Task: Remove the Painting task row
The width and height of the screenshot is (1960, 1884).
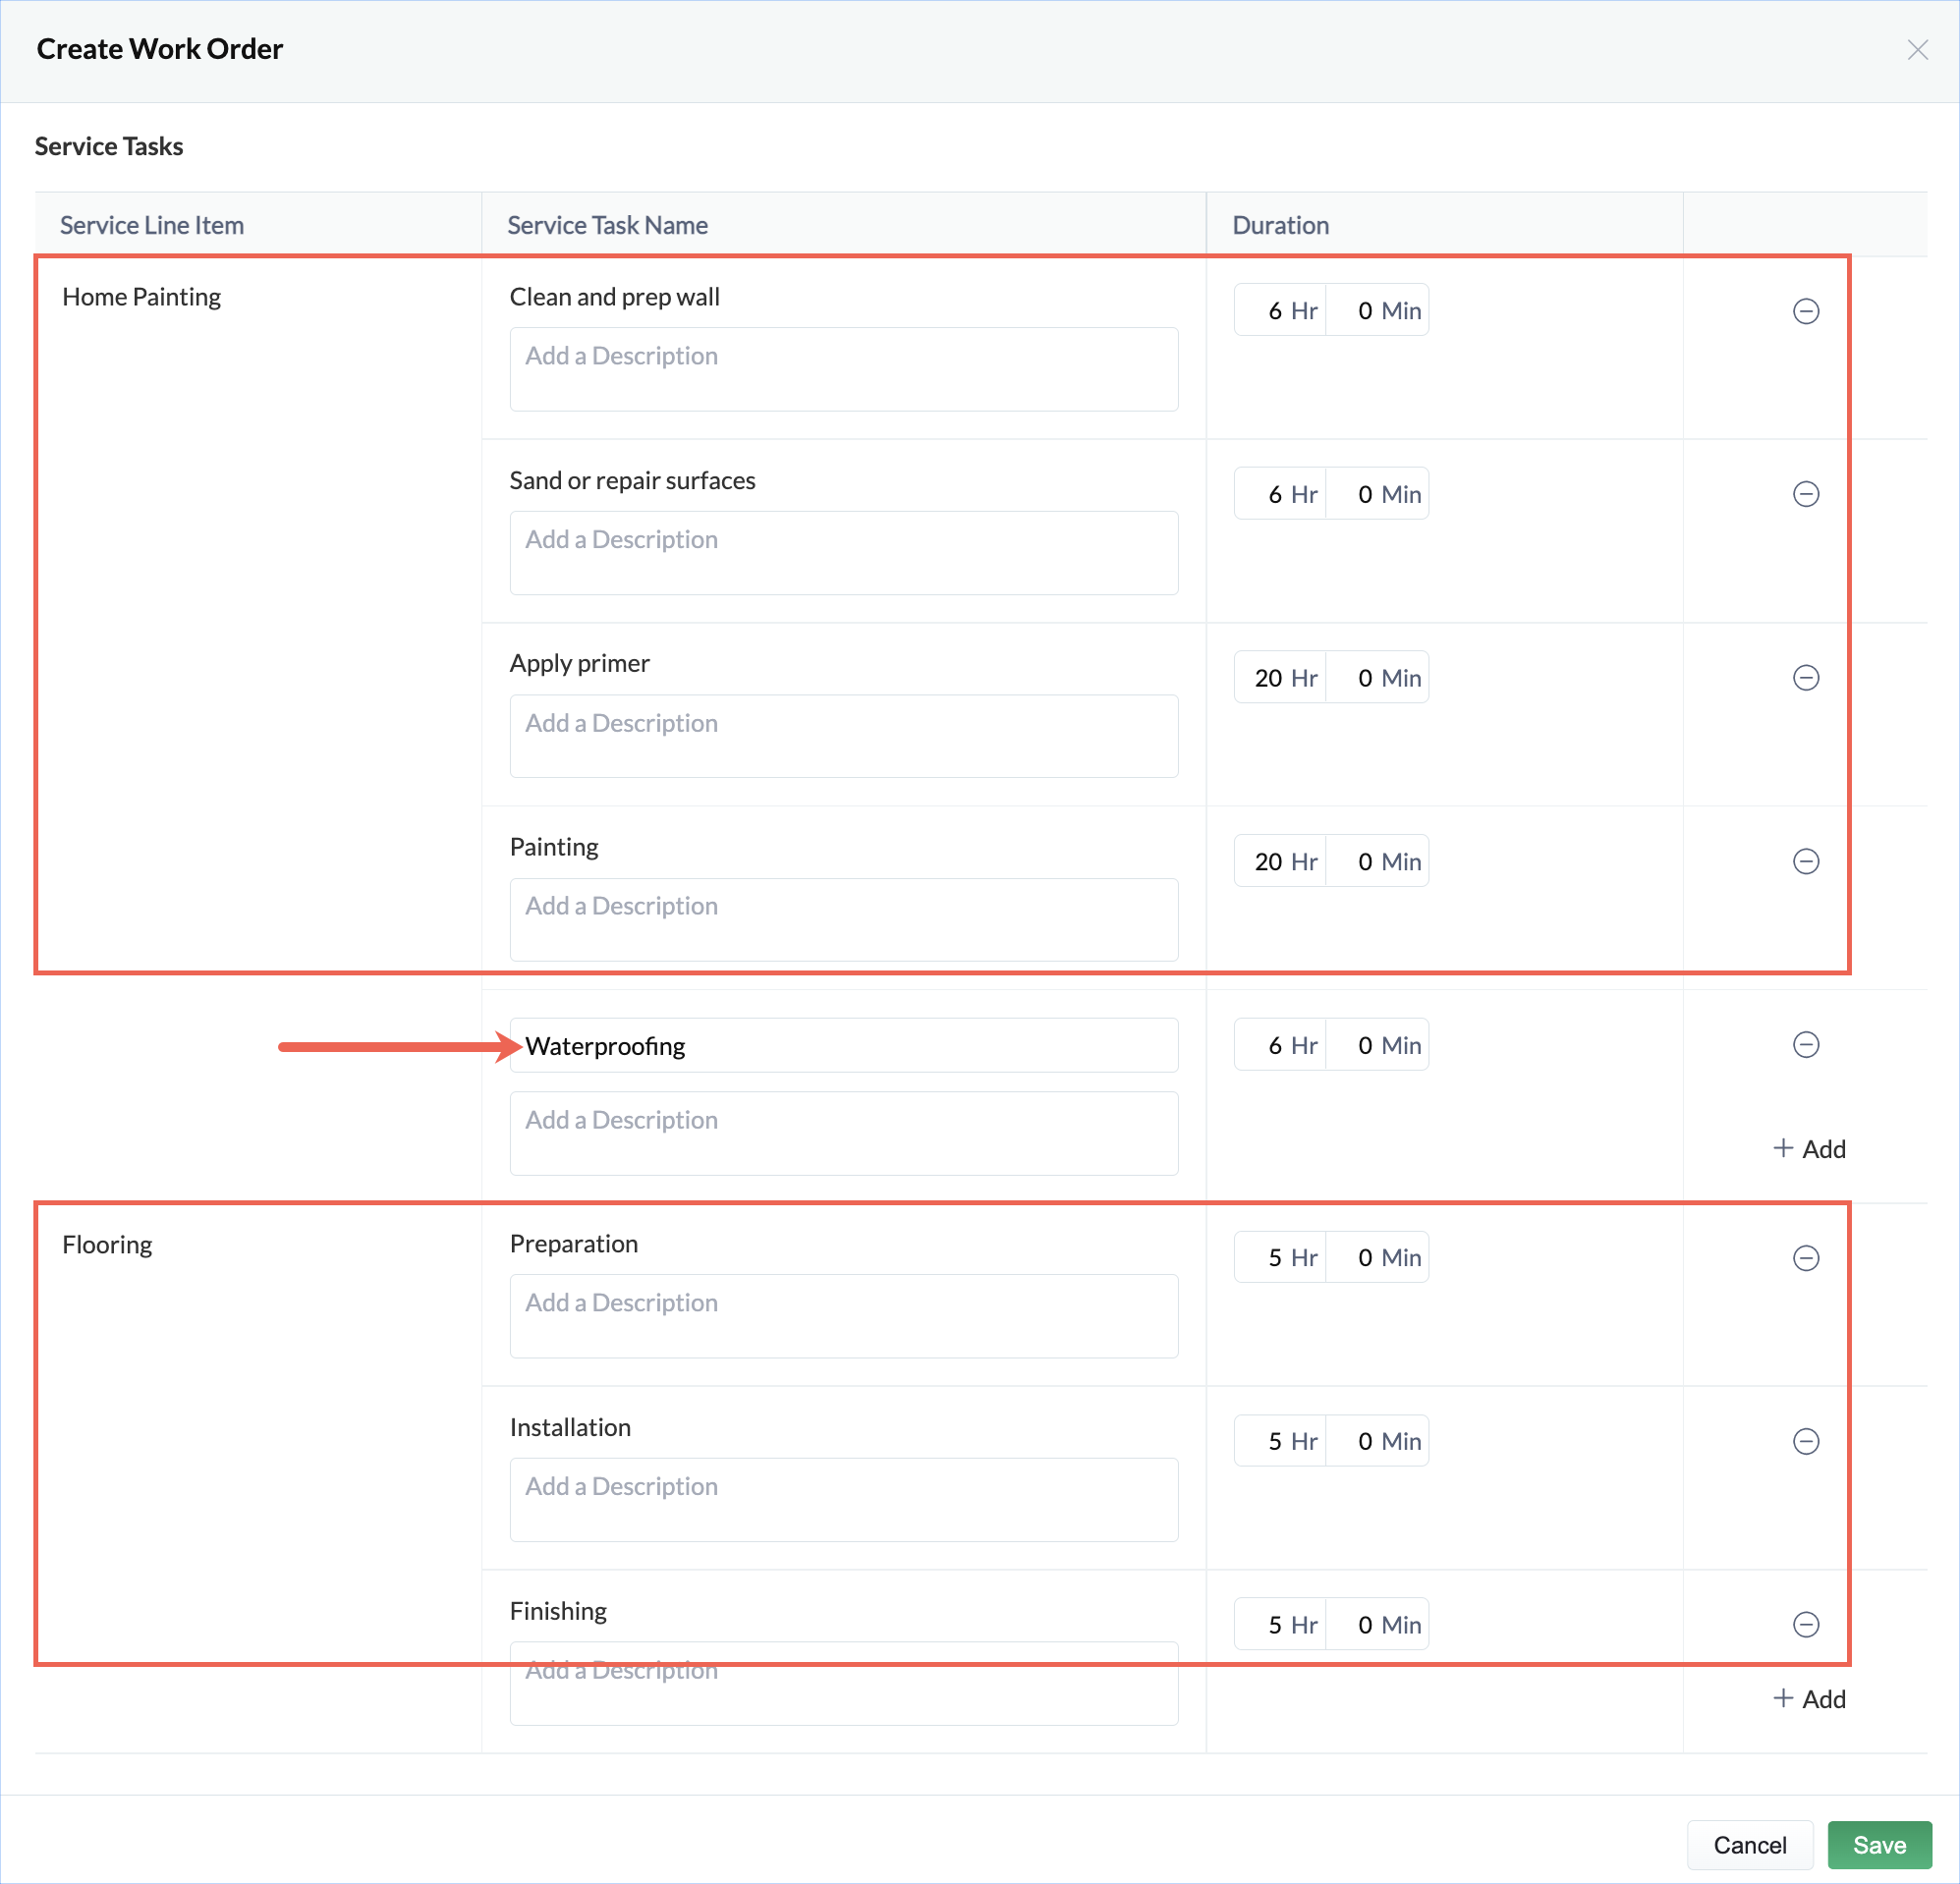Action: coord(1805,861)
